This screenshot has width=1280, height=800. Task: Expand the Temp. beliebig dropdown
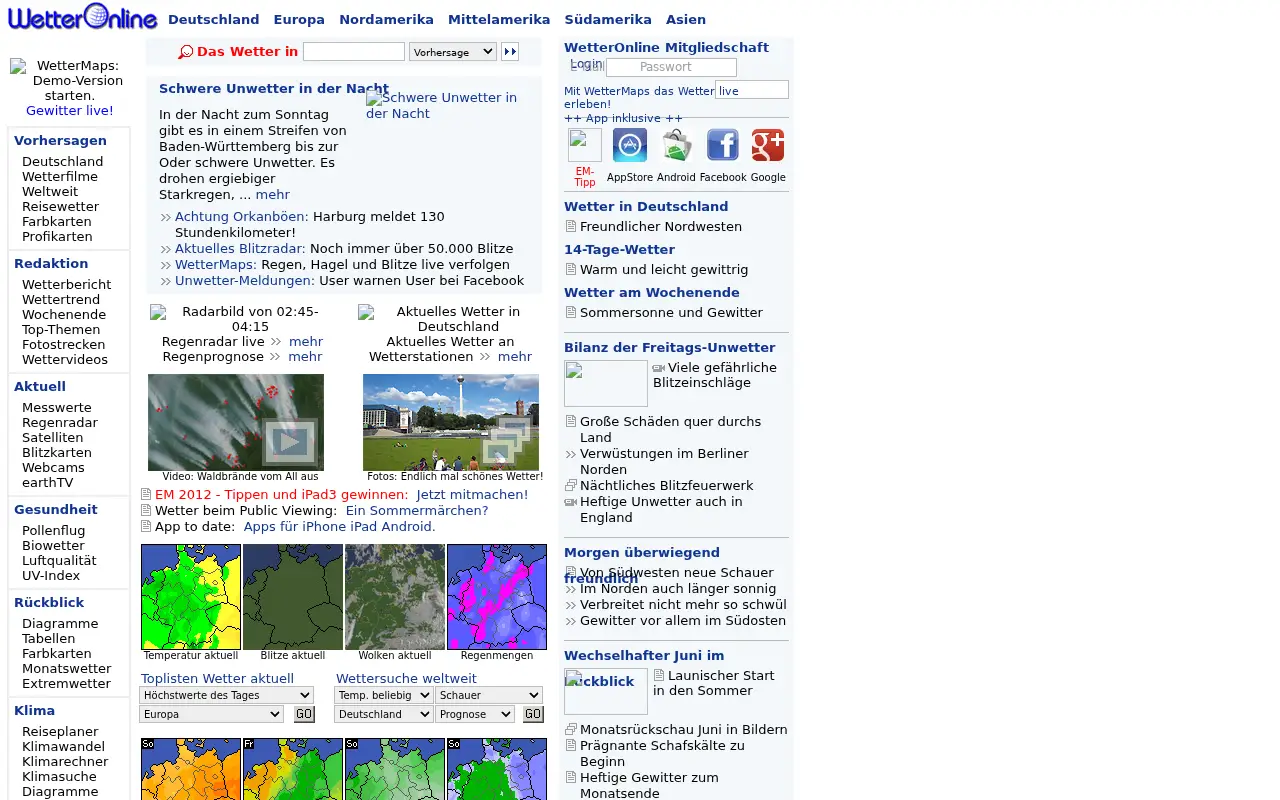pyautogui.click(x=383, y=695)
